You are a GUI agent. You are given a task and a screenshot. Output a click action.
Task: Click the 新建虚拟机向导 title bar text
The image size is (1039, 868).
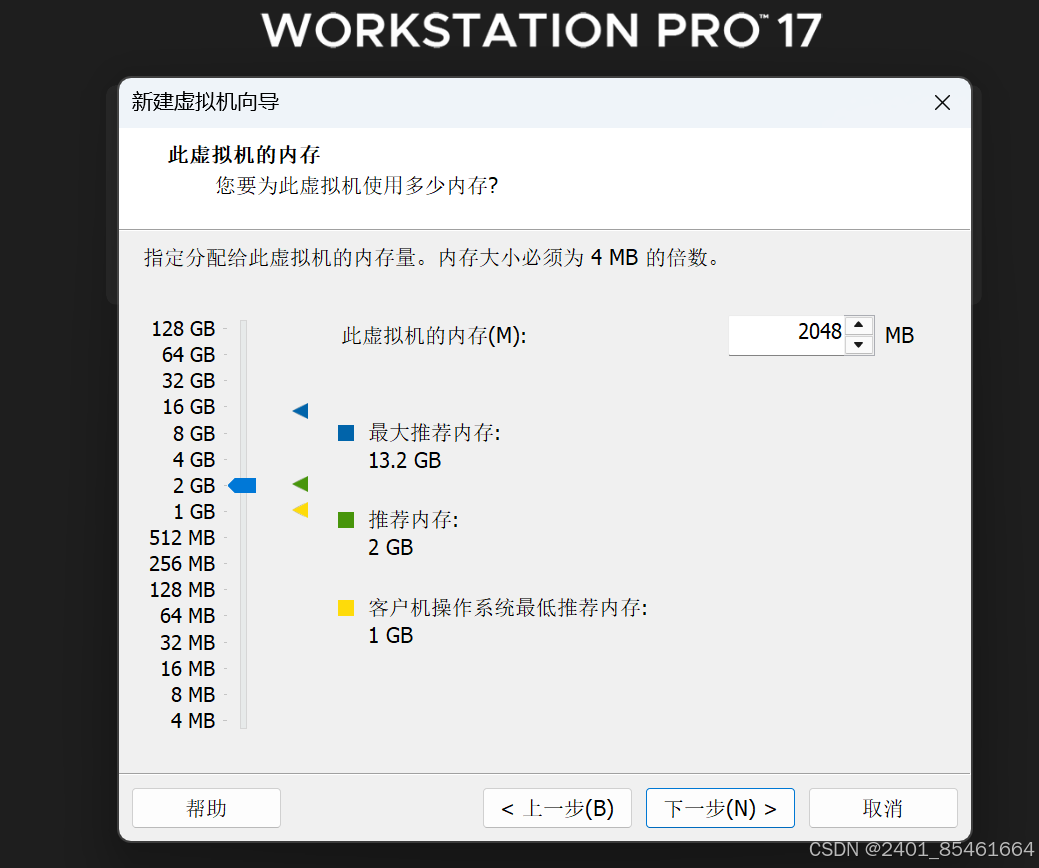click(x=205, y=102)
